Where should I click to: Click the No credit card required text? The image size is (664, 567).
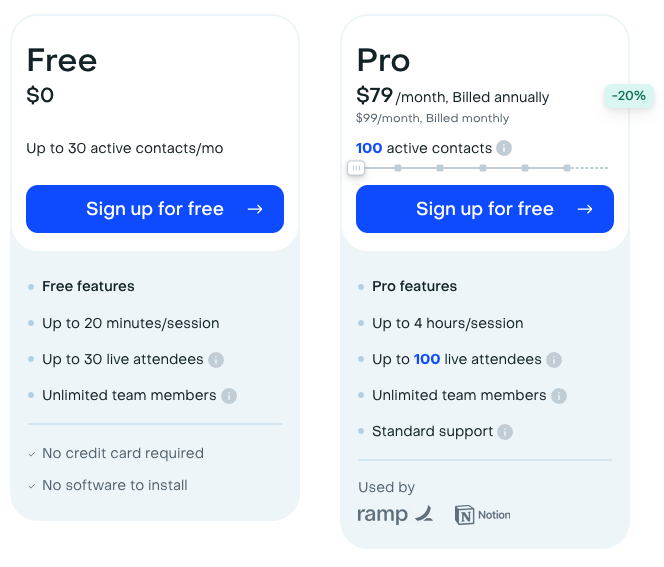(123, 453)
